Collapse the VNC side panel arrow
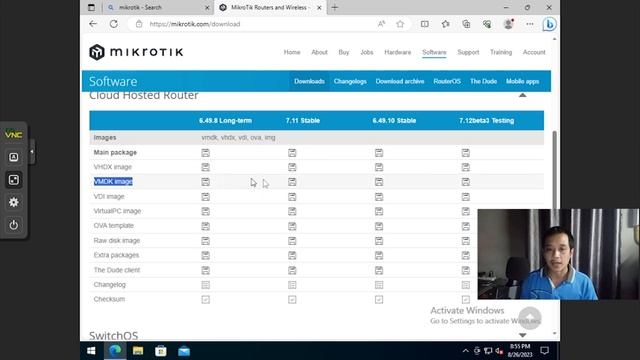Viewport: 640px width, 360px height. point(32,152)
